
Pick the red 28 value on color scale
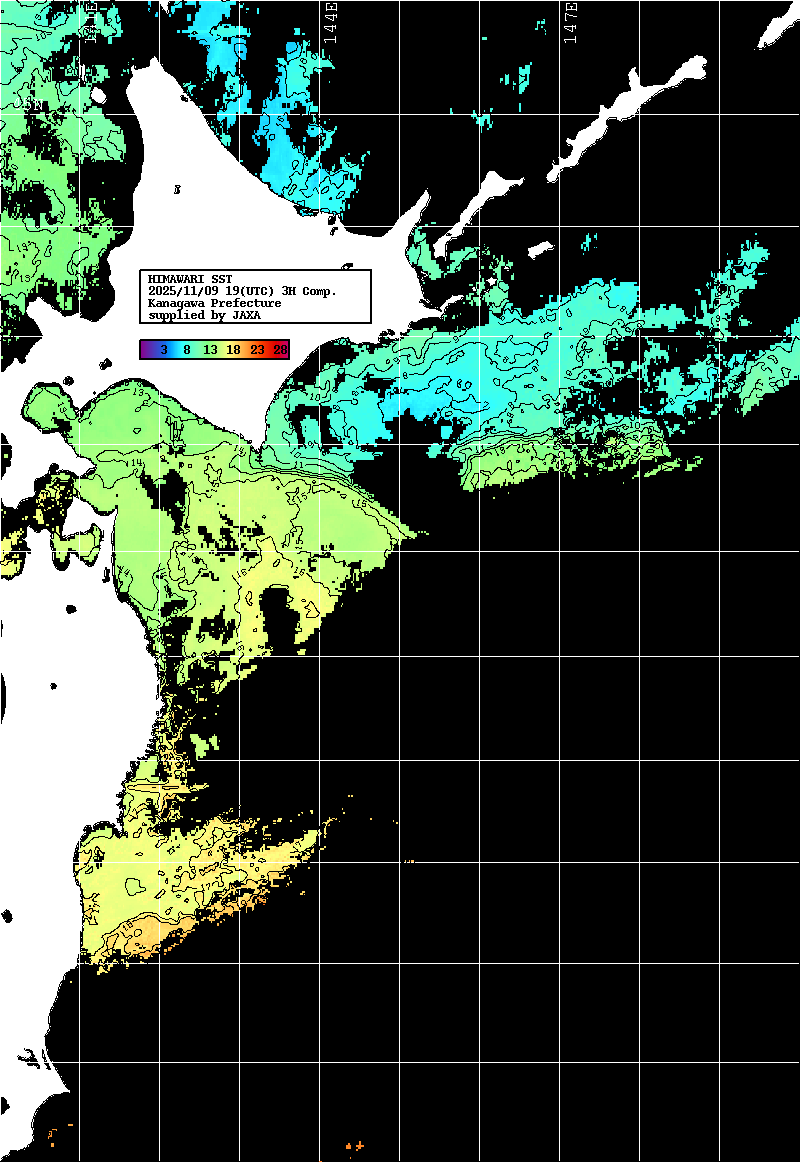279,349
